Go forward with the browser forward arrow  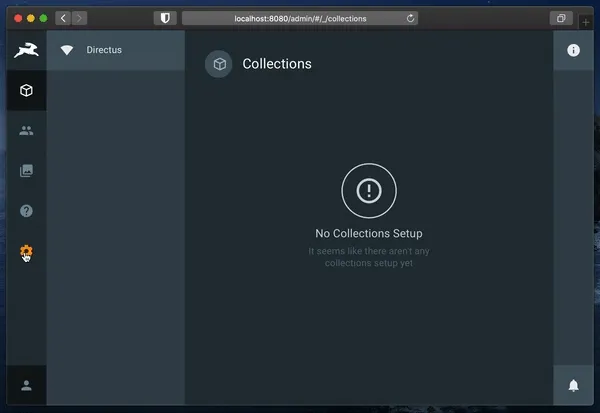(79, 18)
